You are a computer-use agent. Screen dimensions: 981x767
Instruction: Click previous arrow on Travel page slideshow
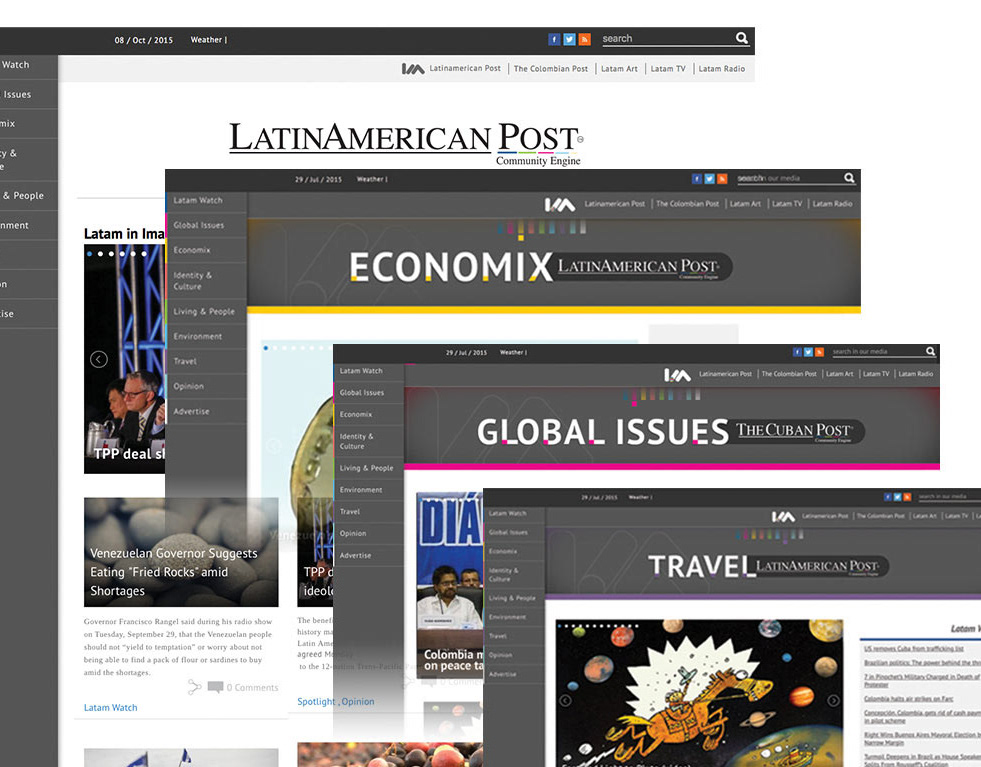(x=565, y=701)
